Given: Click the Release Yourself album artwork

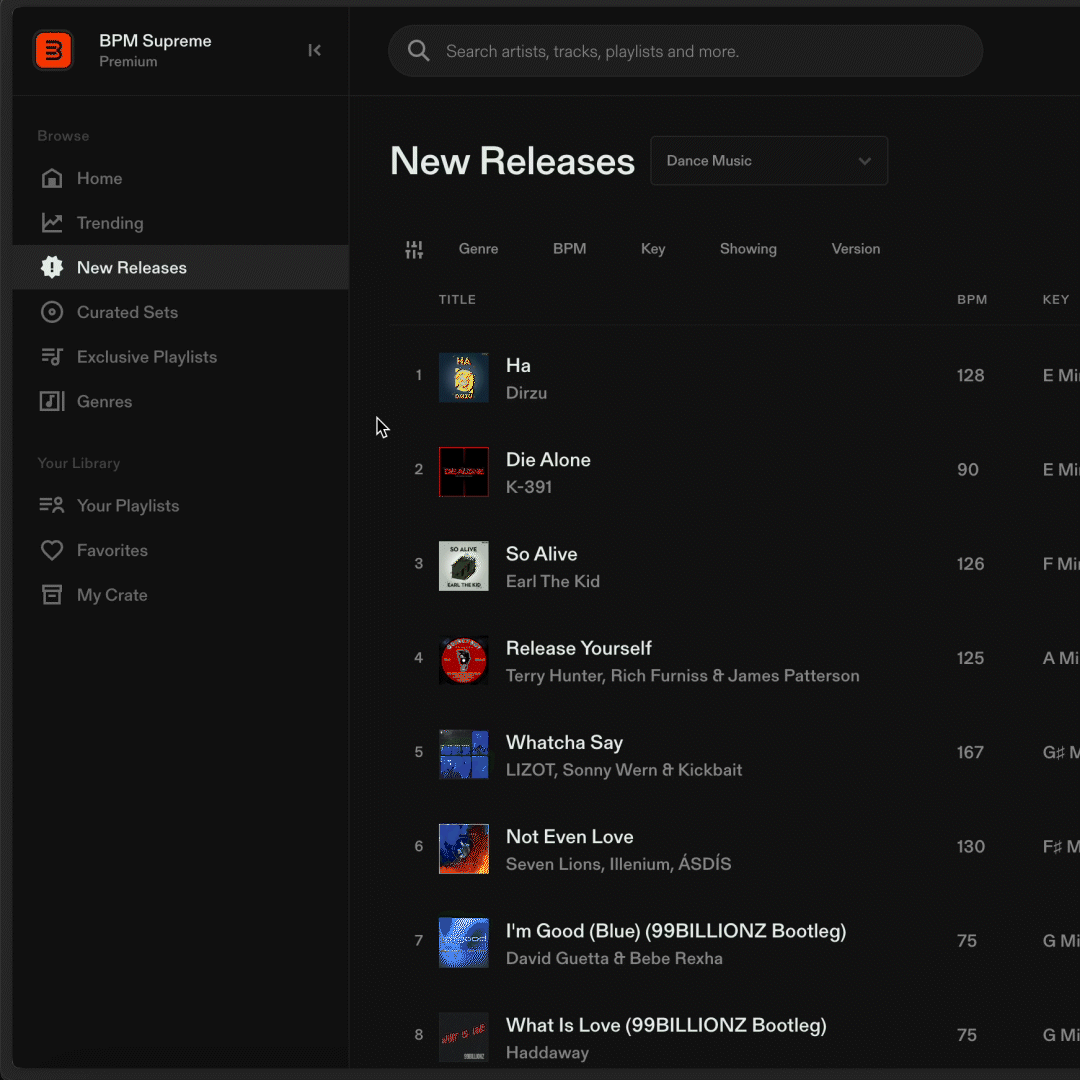Looking at the screenshot, I should point(464,661).
